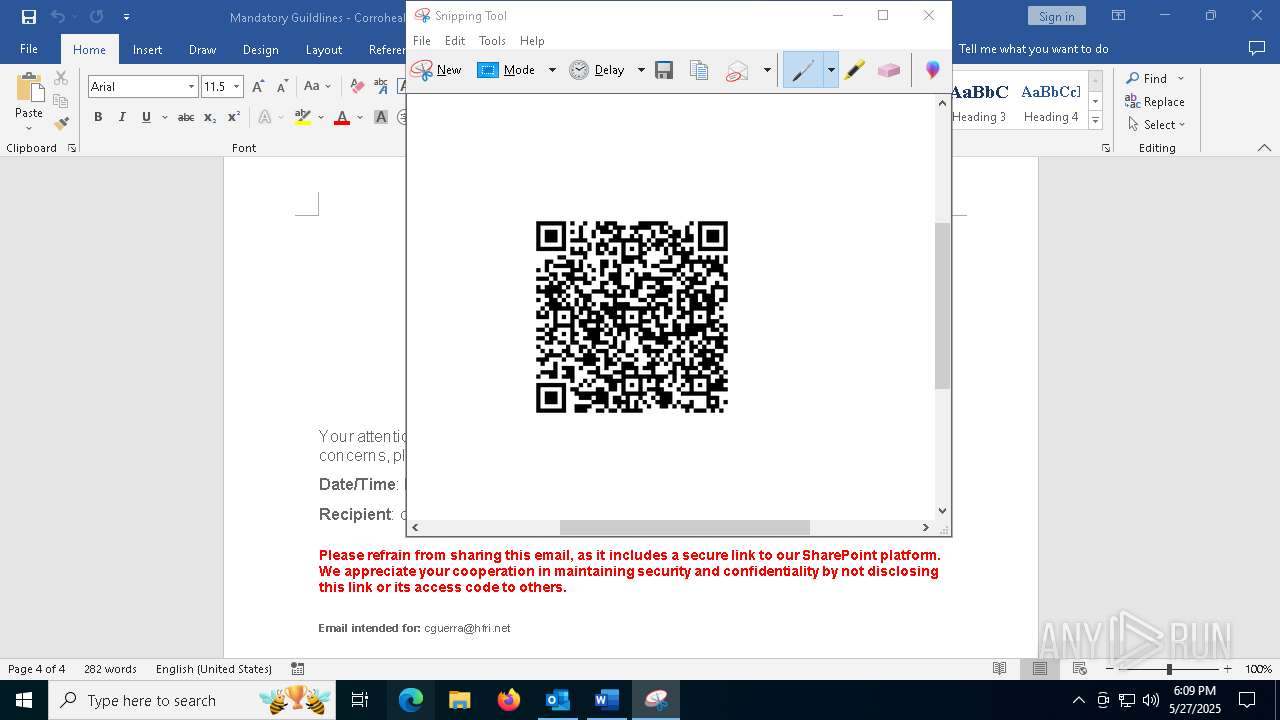This screenshot has width=1280, height=720.
Task: Send snip via email envelope icon
Action: click(737, 70)
